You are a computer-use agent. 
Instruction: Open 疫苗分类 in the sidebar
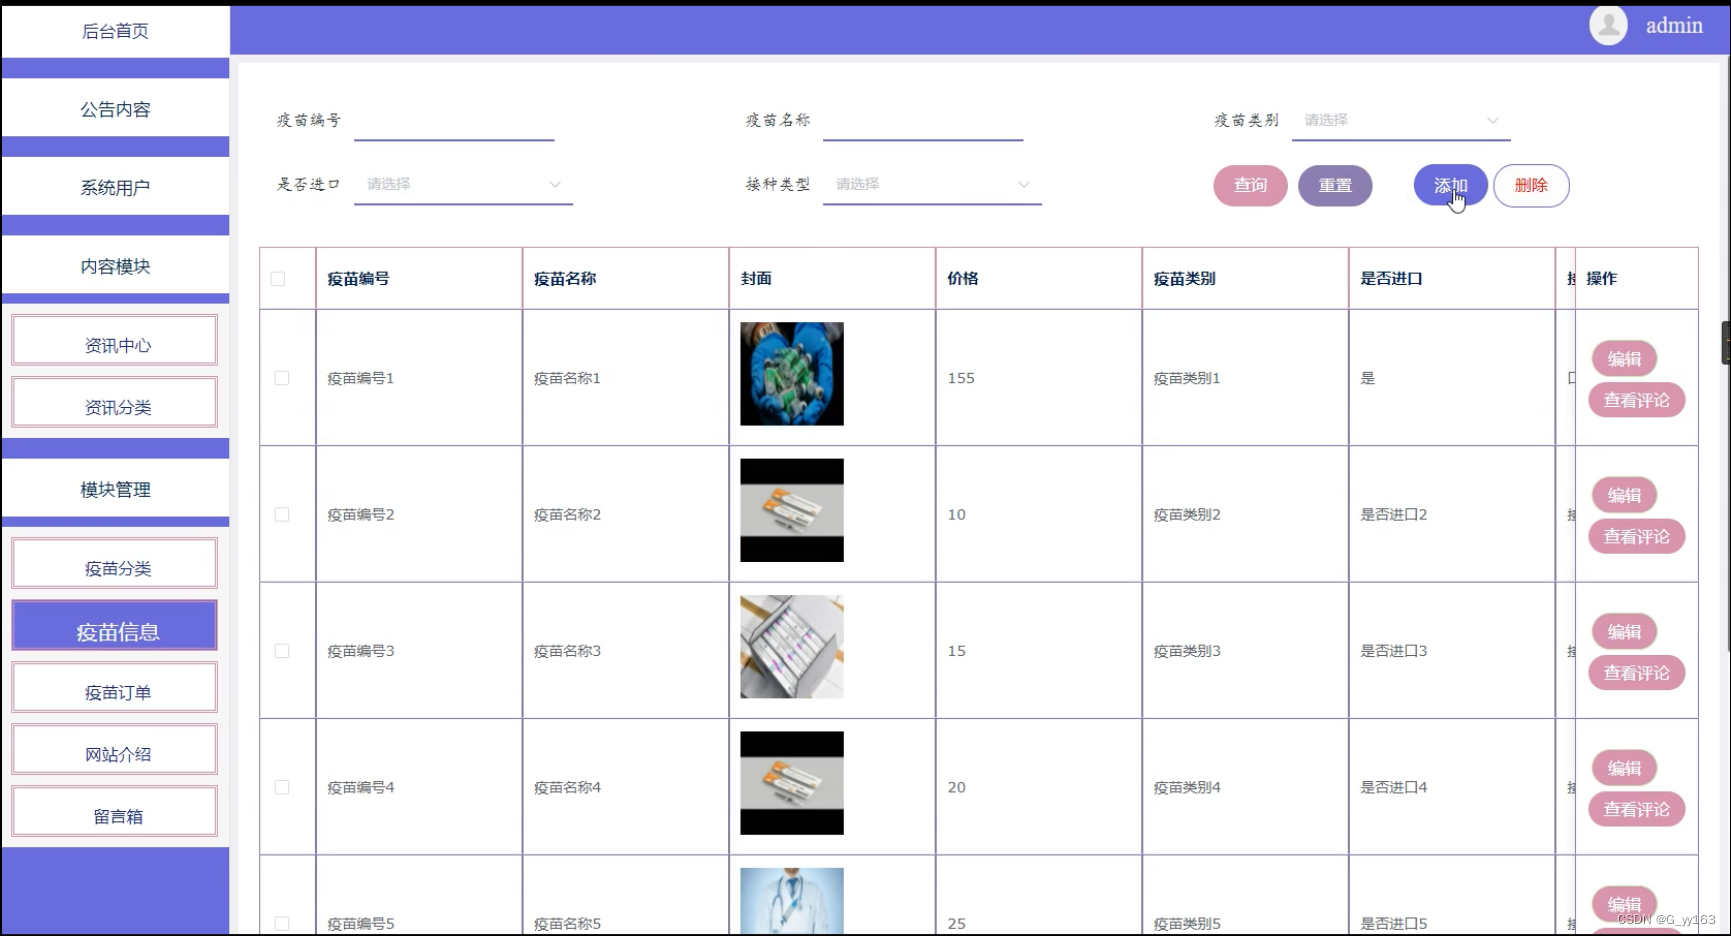115,564
